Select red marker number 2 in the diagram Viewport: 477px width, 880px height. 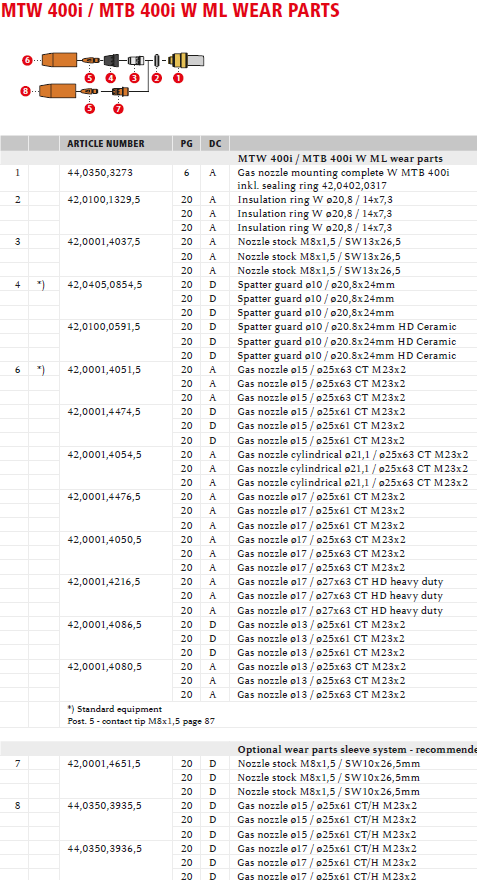(x=157, y=78)
